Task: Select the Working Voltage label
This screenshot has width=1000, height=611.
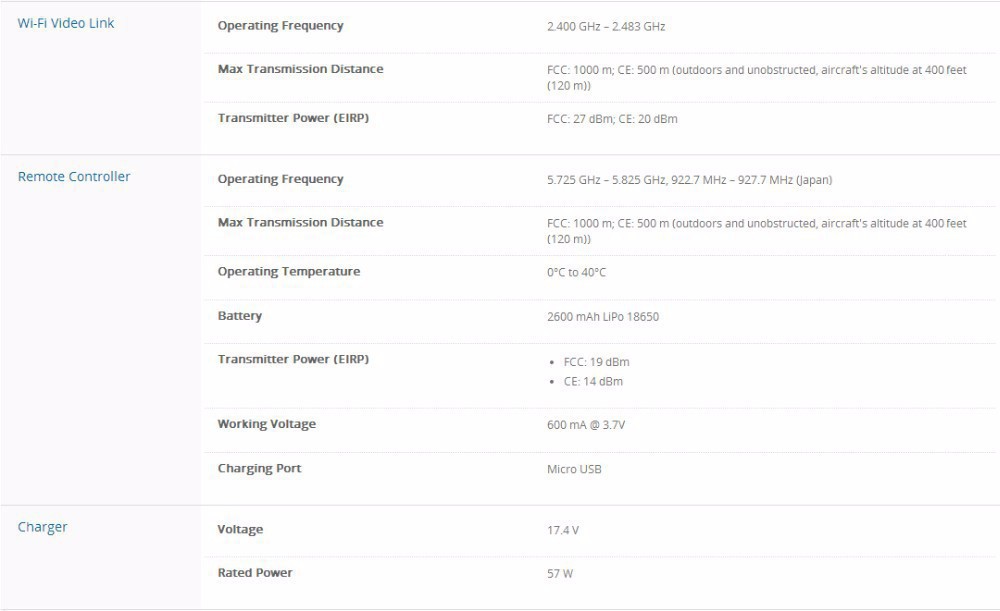Action: pyautogui.click(x=266, y=424)
